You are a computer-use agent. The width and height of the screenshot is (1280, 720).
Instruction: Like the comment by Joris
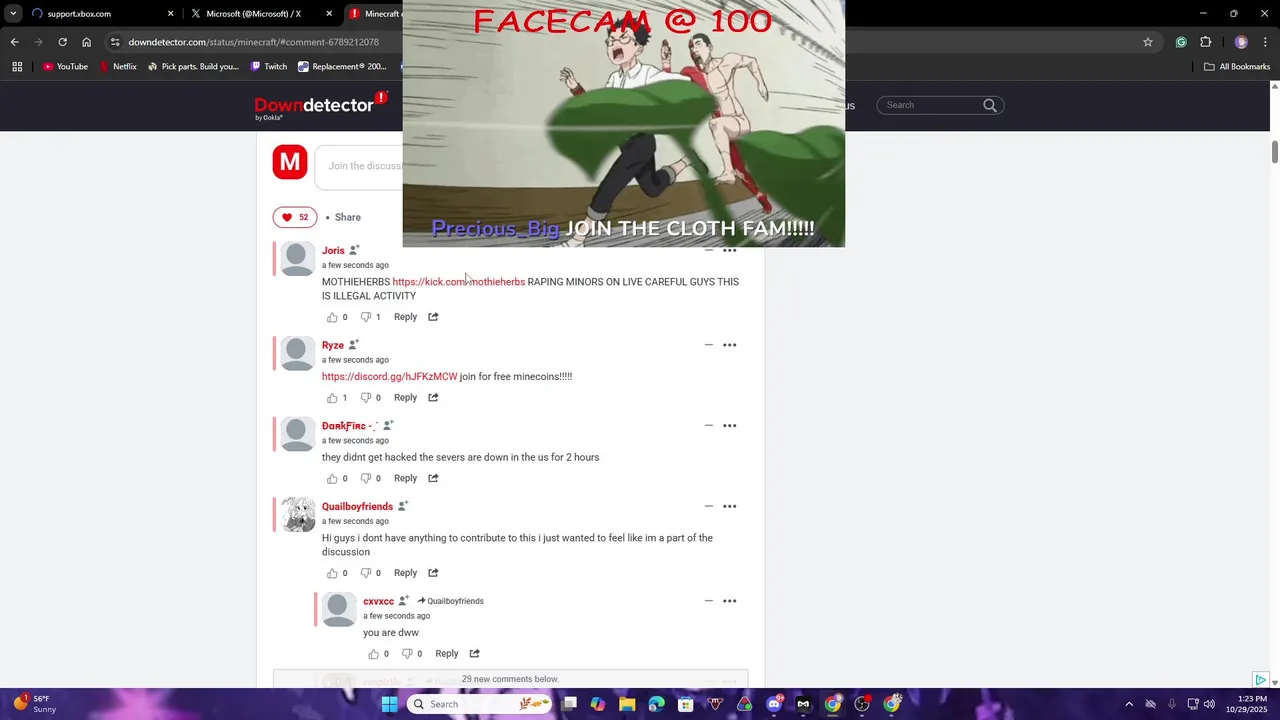pos(332,317)
